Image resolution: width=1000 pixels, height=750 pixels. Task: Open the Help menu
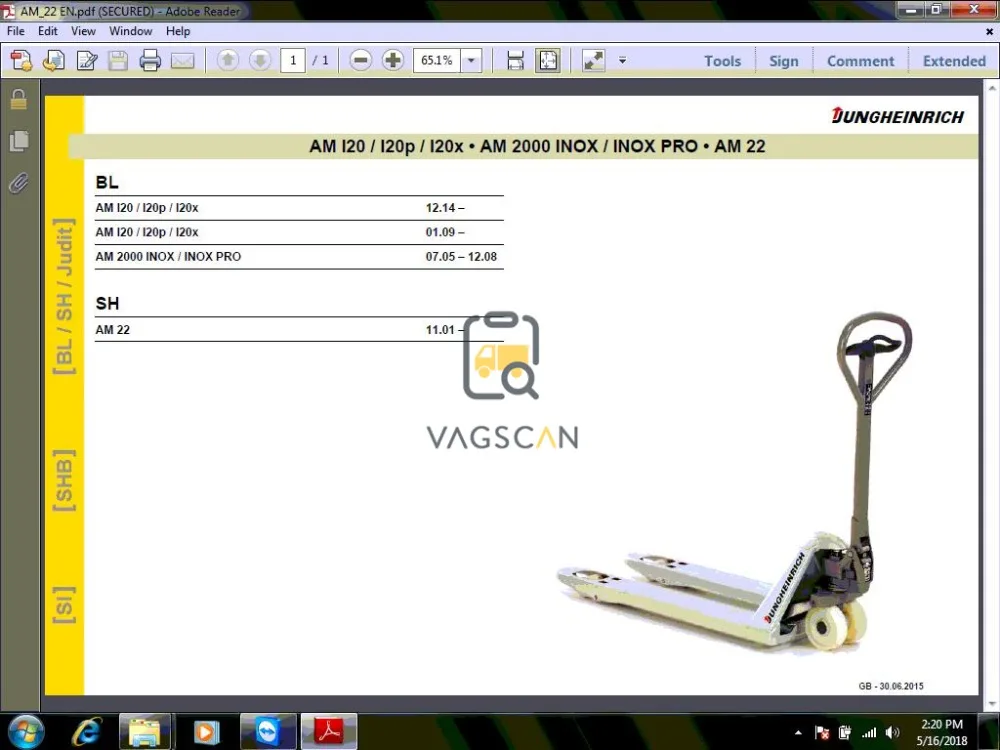point(178,31)
